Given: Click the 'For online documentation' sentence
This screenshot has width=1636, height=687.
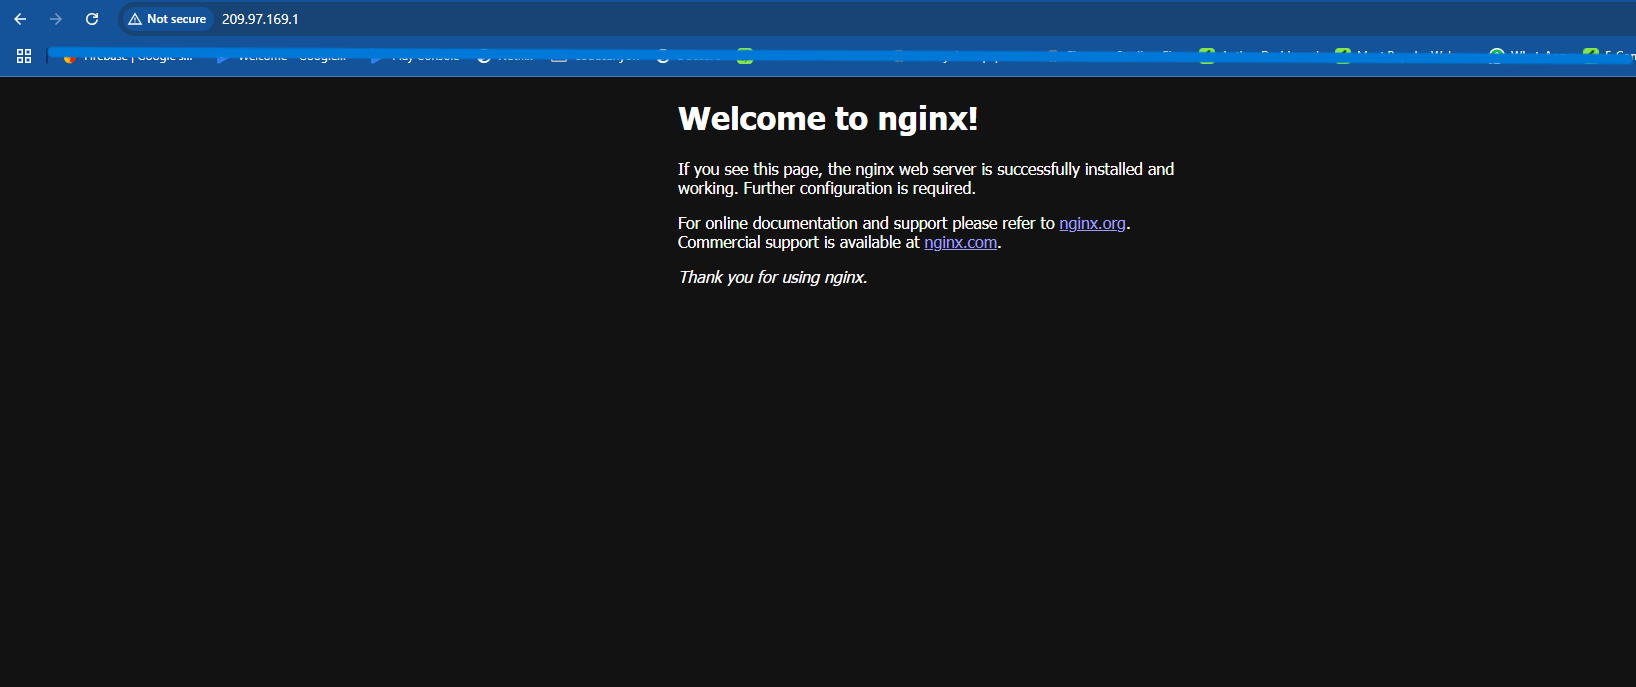Looking at the screenshot, I should point(865,224).
